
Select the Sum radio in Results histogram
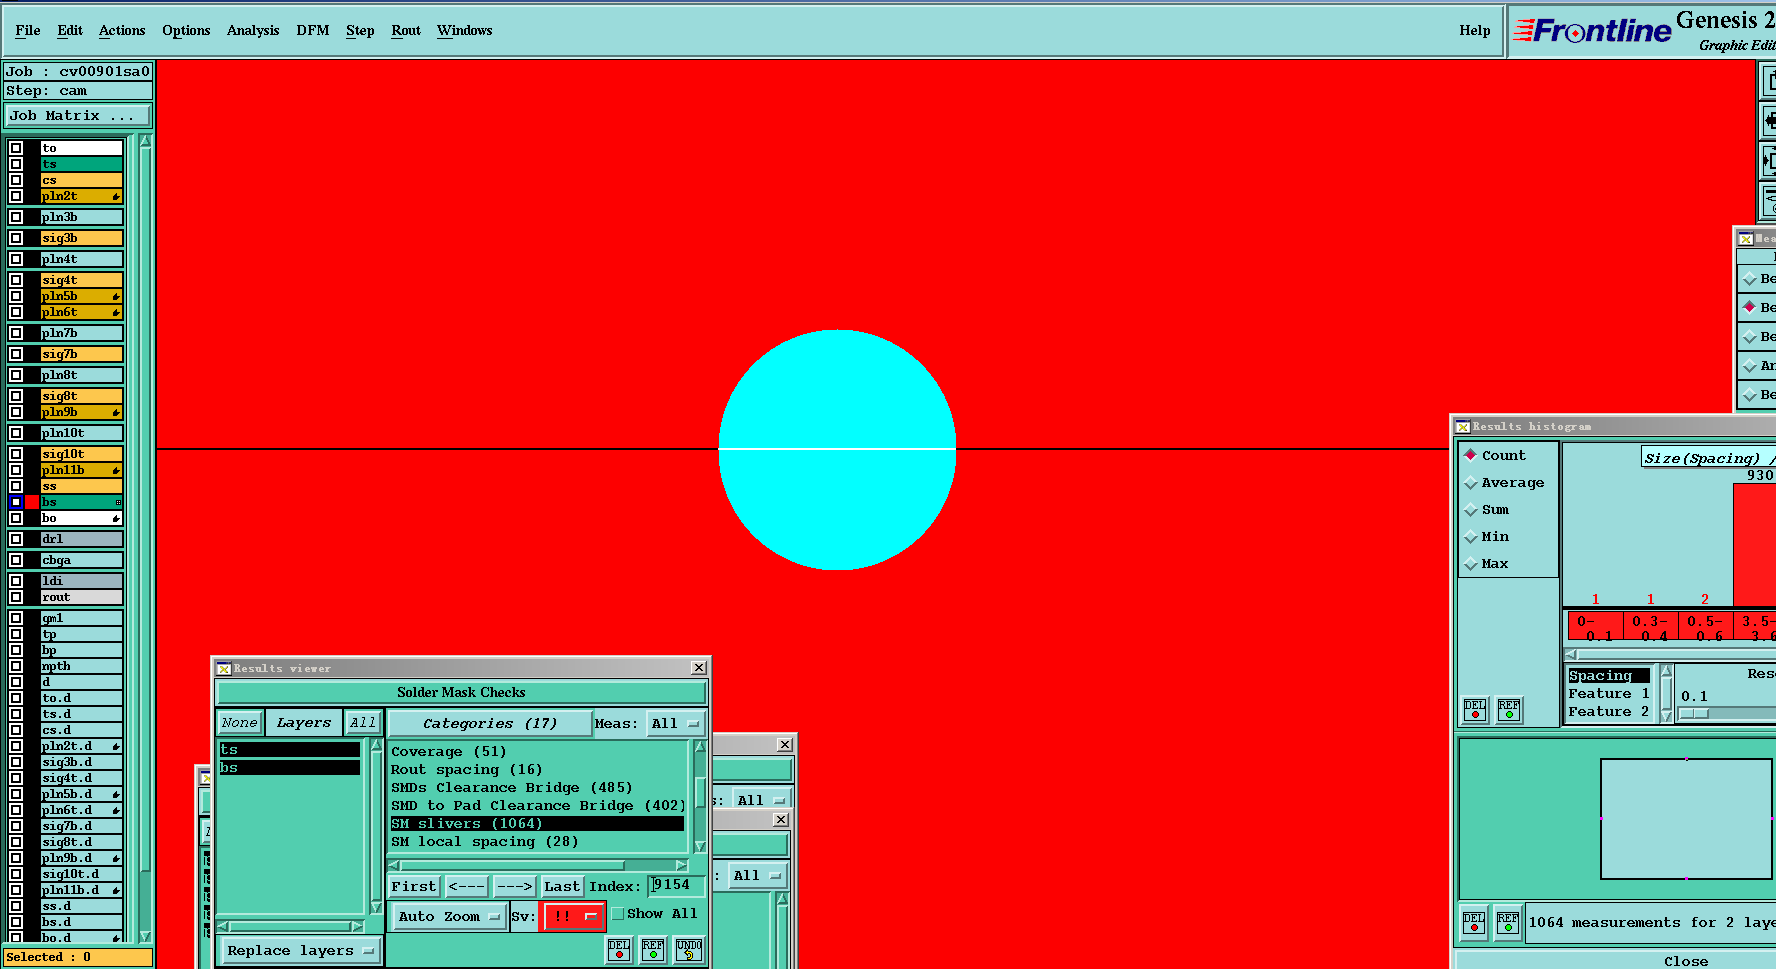pos(1471,510)
